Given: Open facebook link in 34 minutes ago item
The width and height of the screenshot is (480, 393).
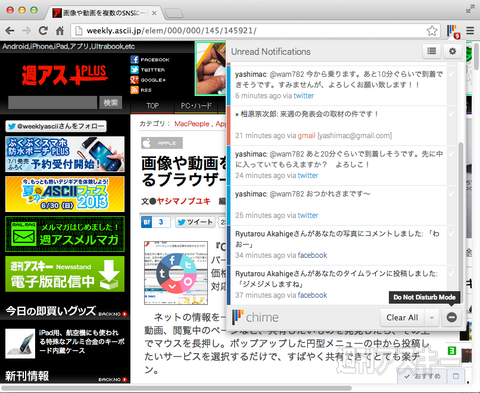Looking at the screenshot, I should [312, 255].
